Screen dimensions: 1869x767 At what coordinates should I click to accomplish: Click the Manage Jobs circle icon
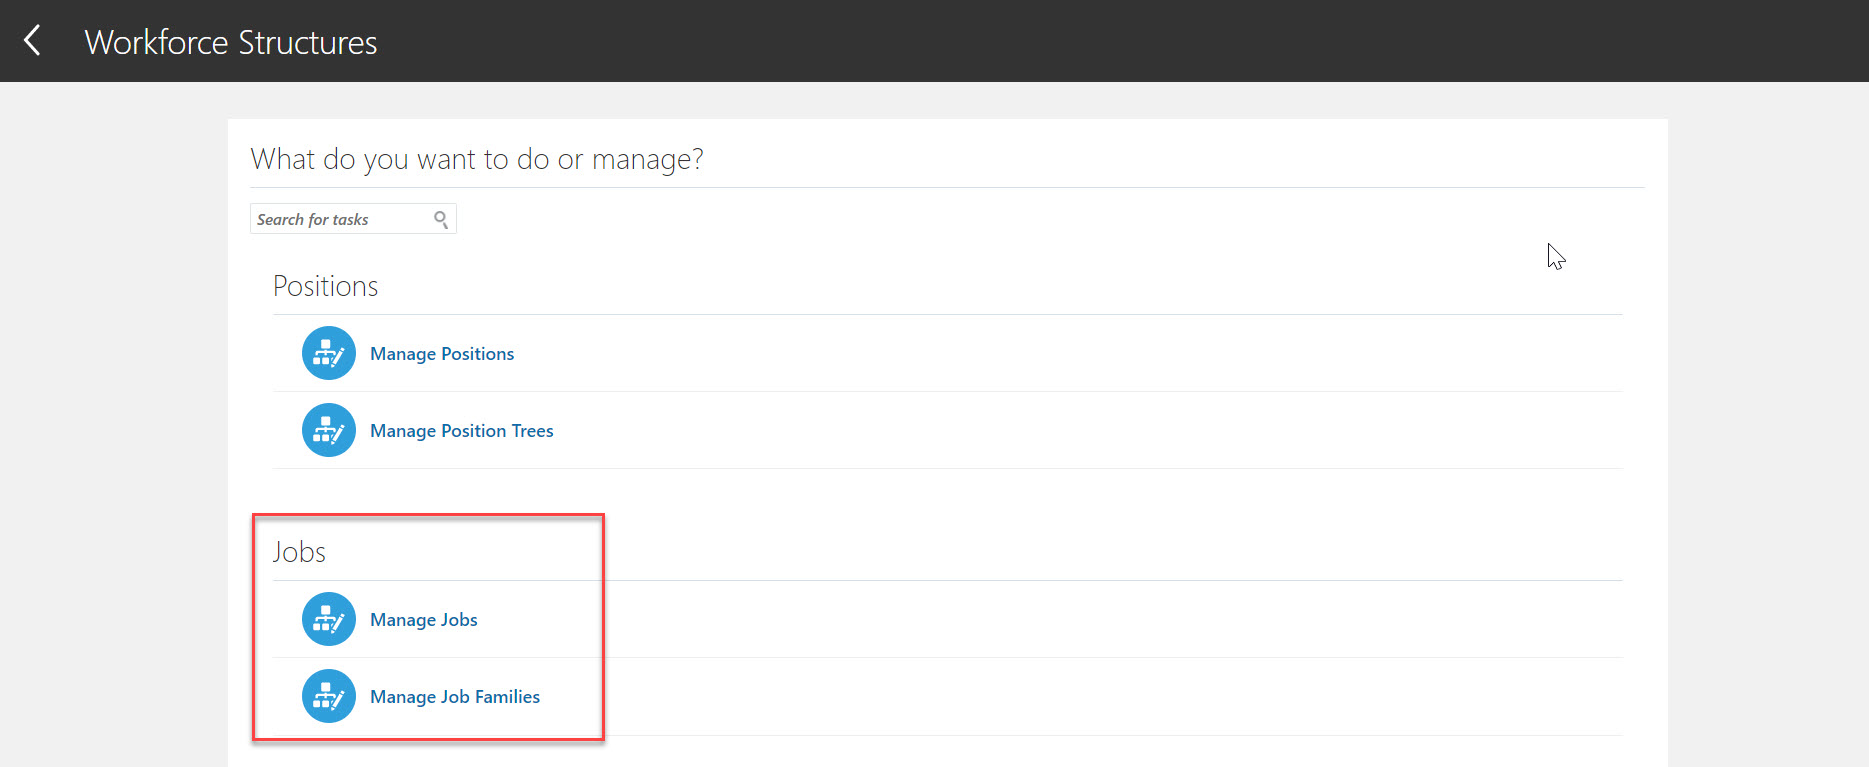coord(329,619)
